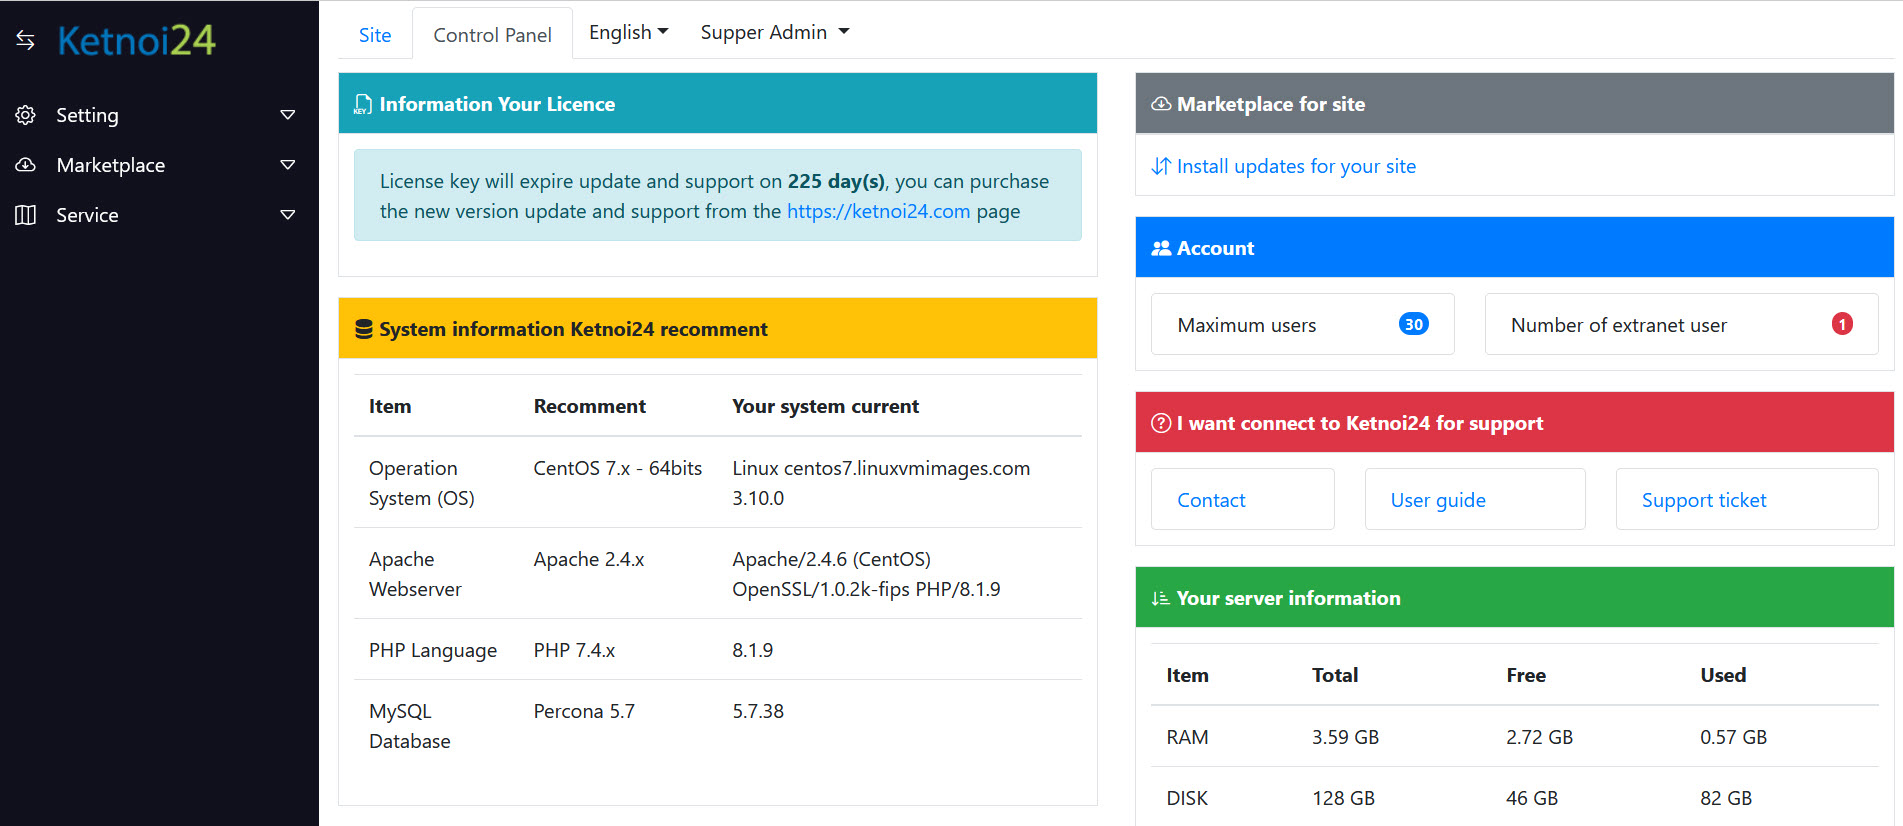
Task: Click question mark icon in support header
Action: pos(1161,423)
